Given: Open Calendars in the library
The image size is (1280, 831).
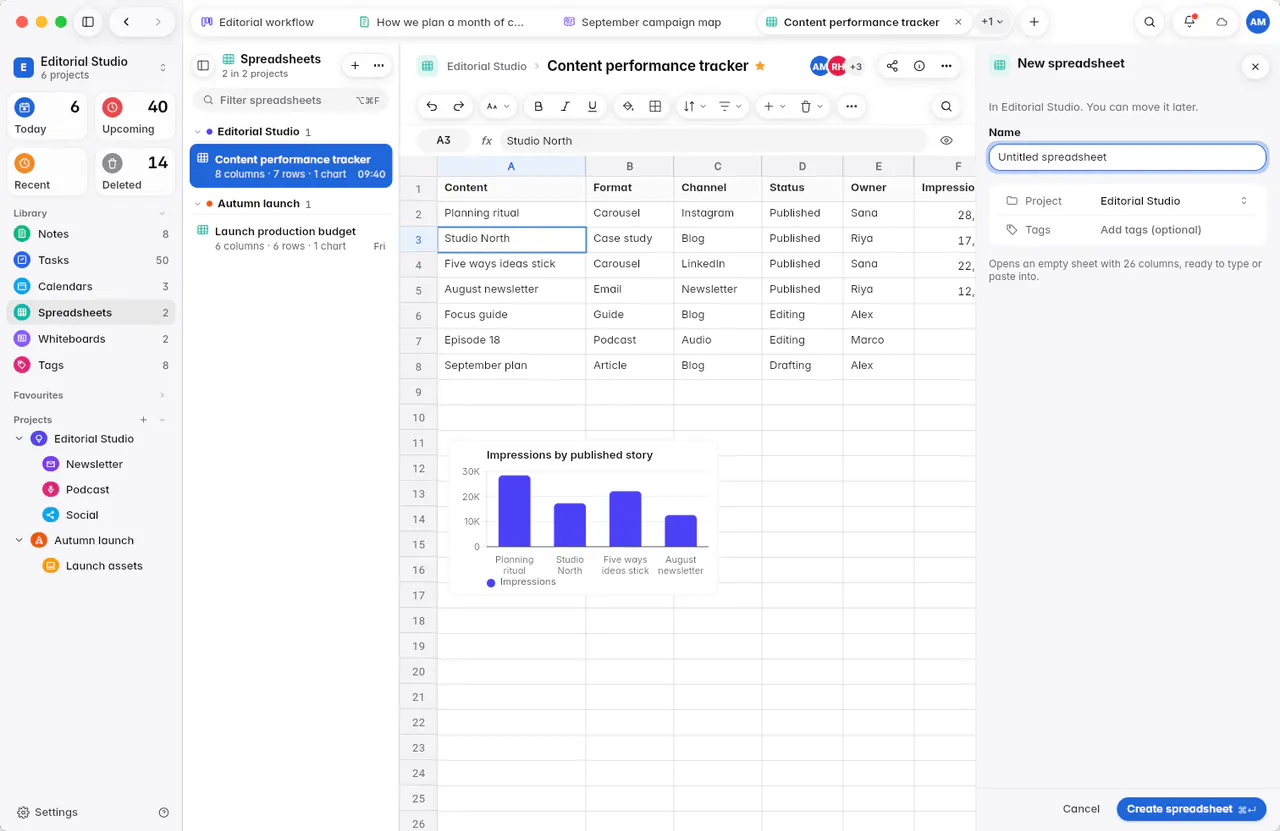Looking at the screenshot, I should 91,286.
